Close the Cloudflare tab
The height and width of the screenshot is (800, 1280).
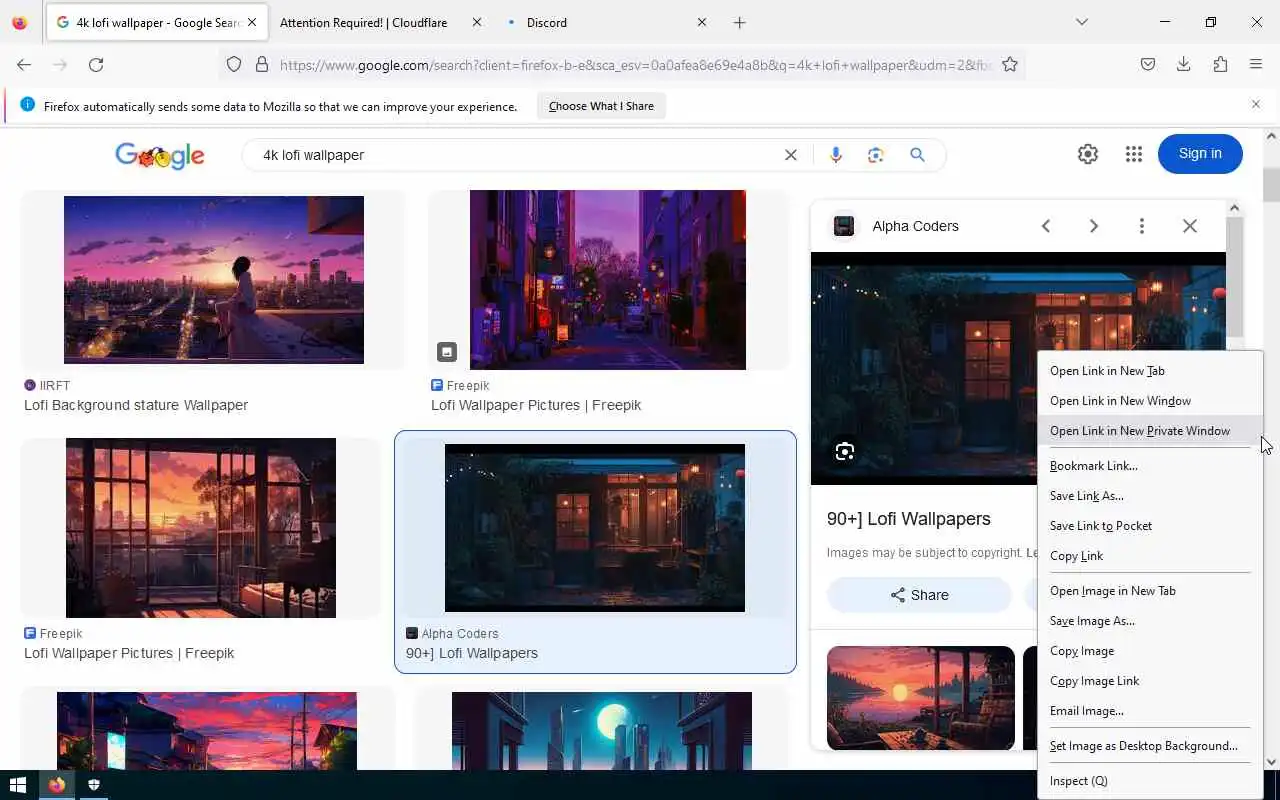tap(476, 22)
